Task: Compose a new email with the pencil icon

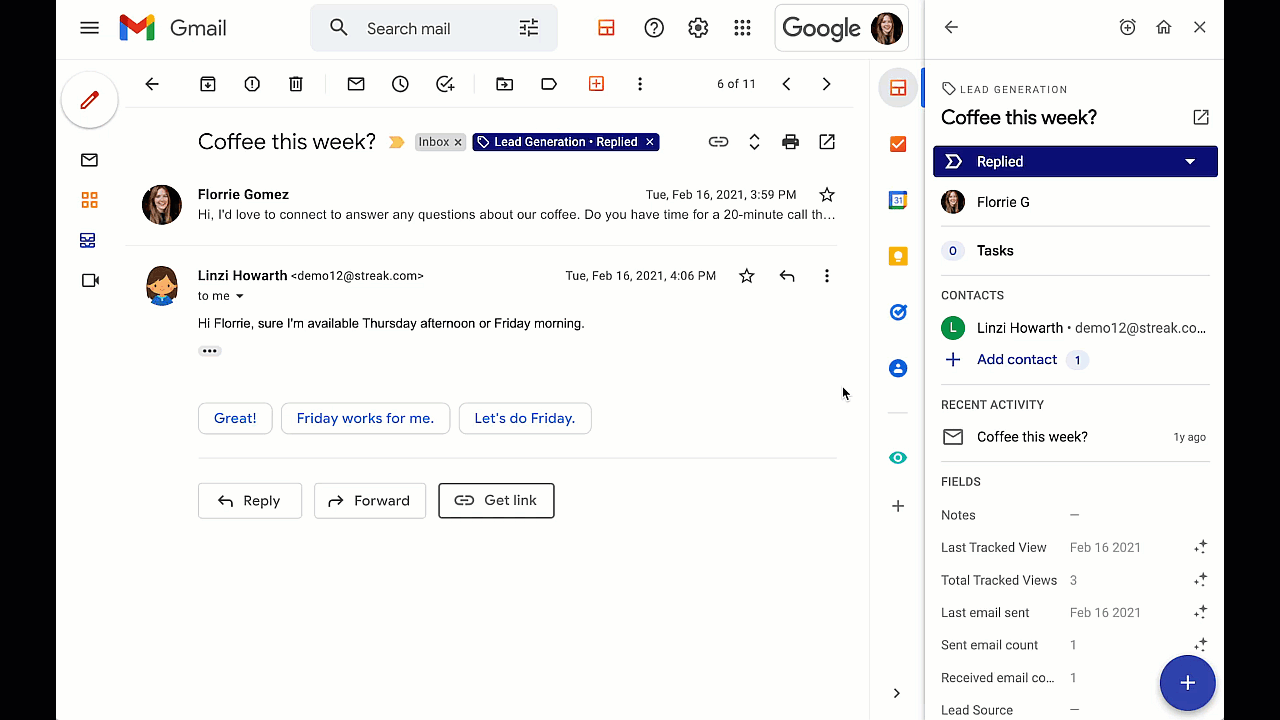Action: [x=89, y=99]
